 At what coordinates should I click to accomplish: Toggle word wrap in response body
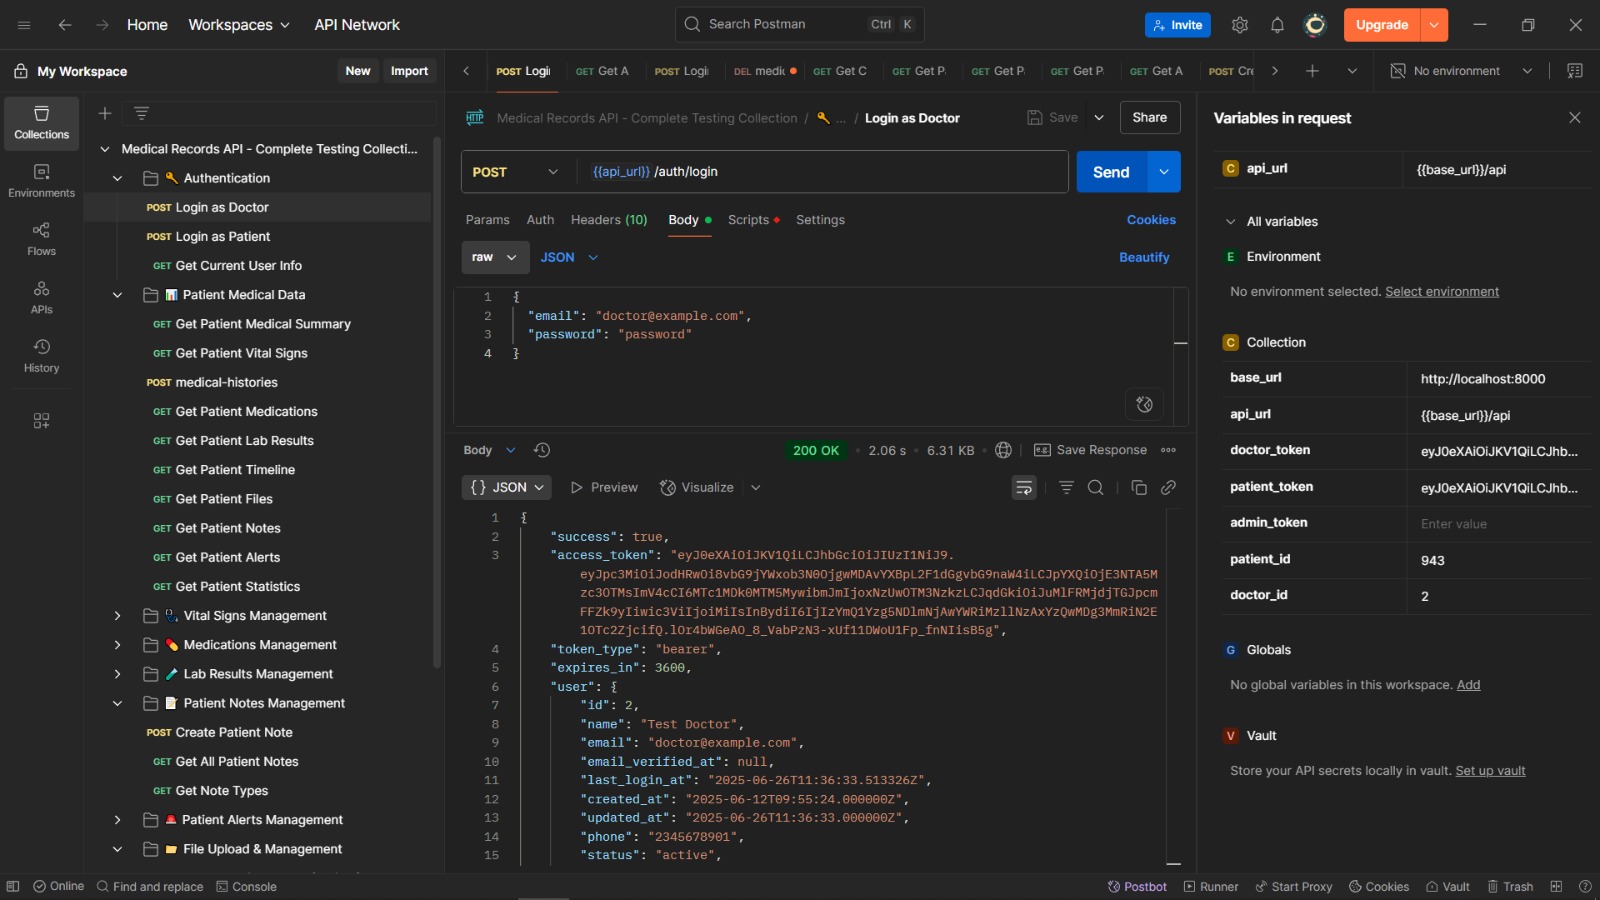coord(1024,487)
